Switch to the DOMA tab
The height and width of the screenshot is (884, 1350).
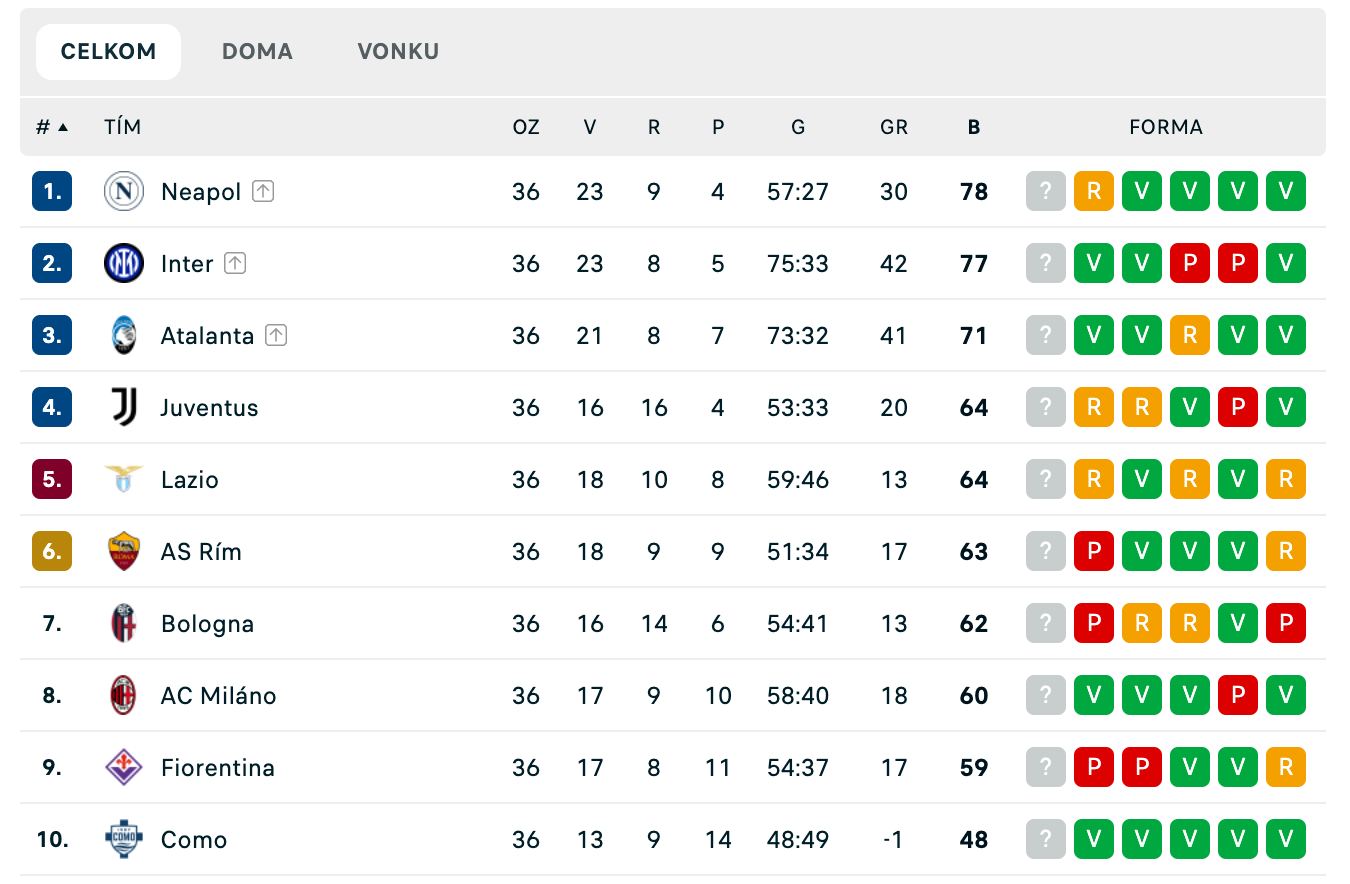257,52
